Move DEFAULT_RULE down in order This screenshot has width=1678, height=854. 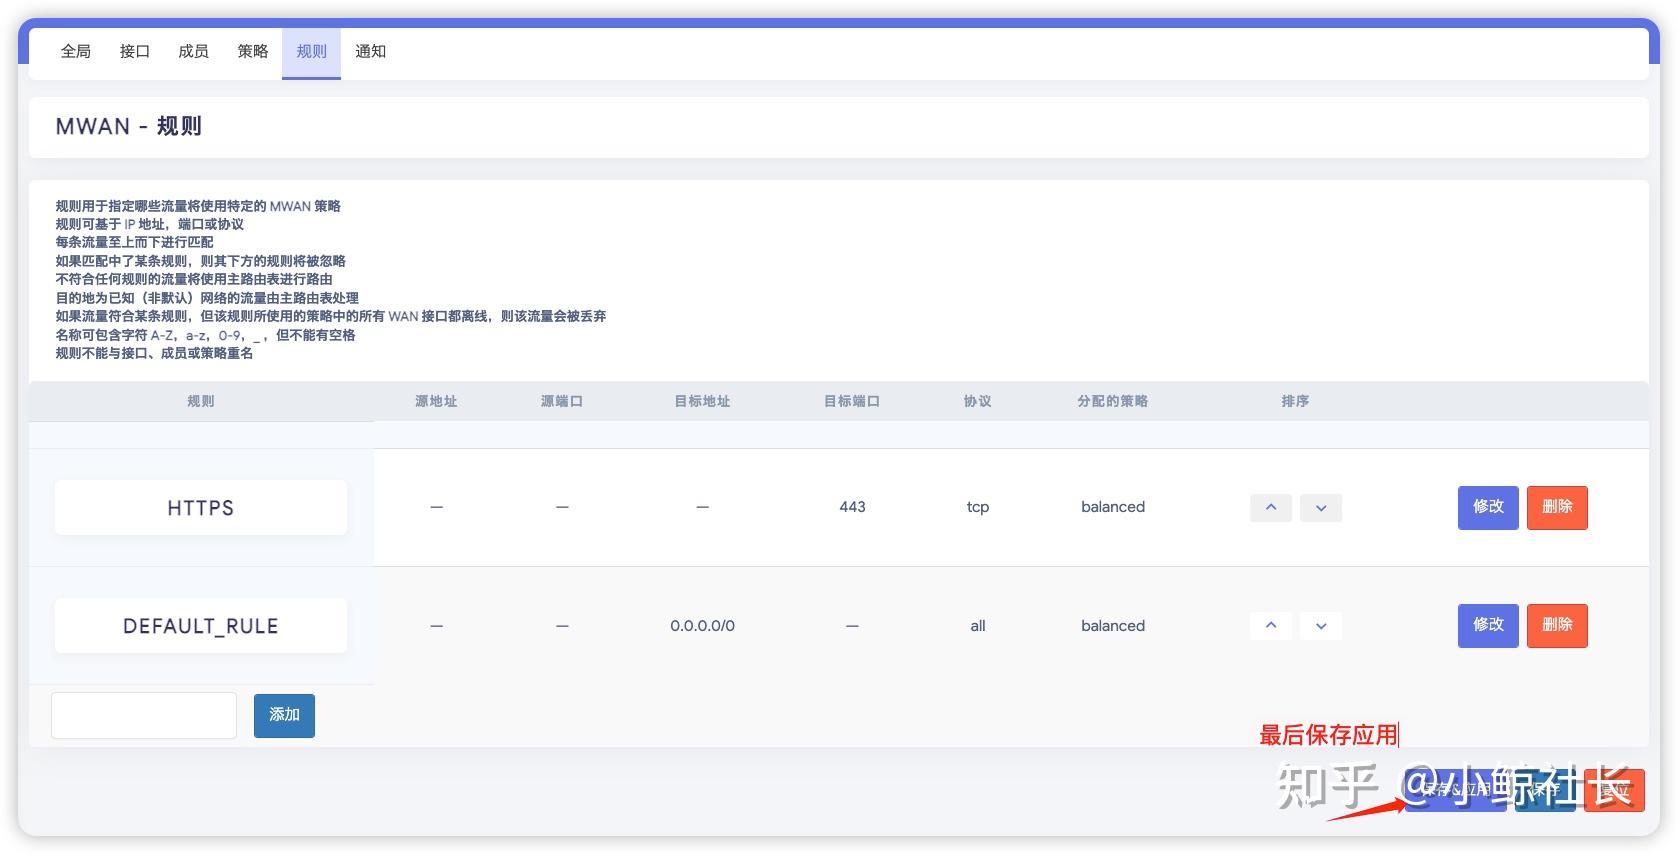point(1321,626)
